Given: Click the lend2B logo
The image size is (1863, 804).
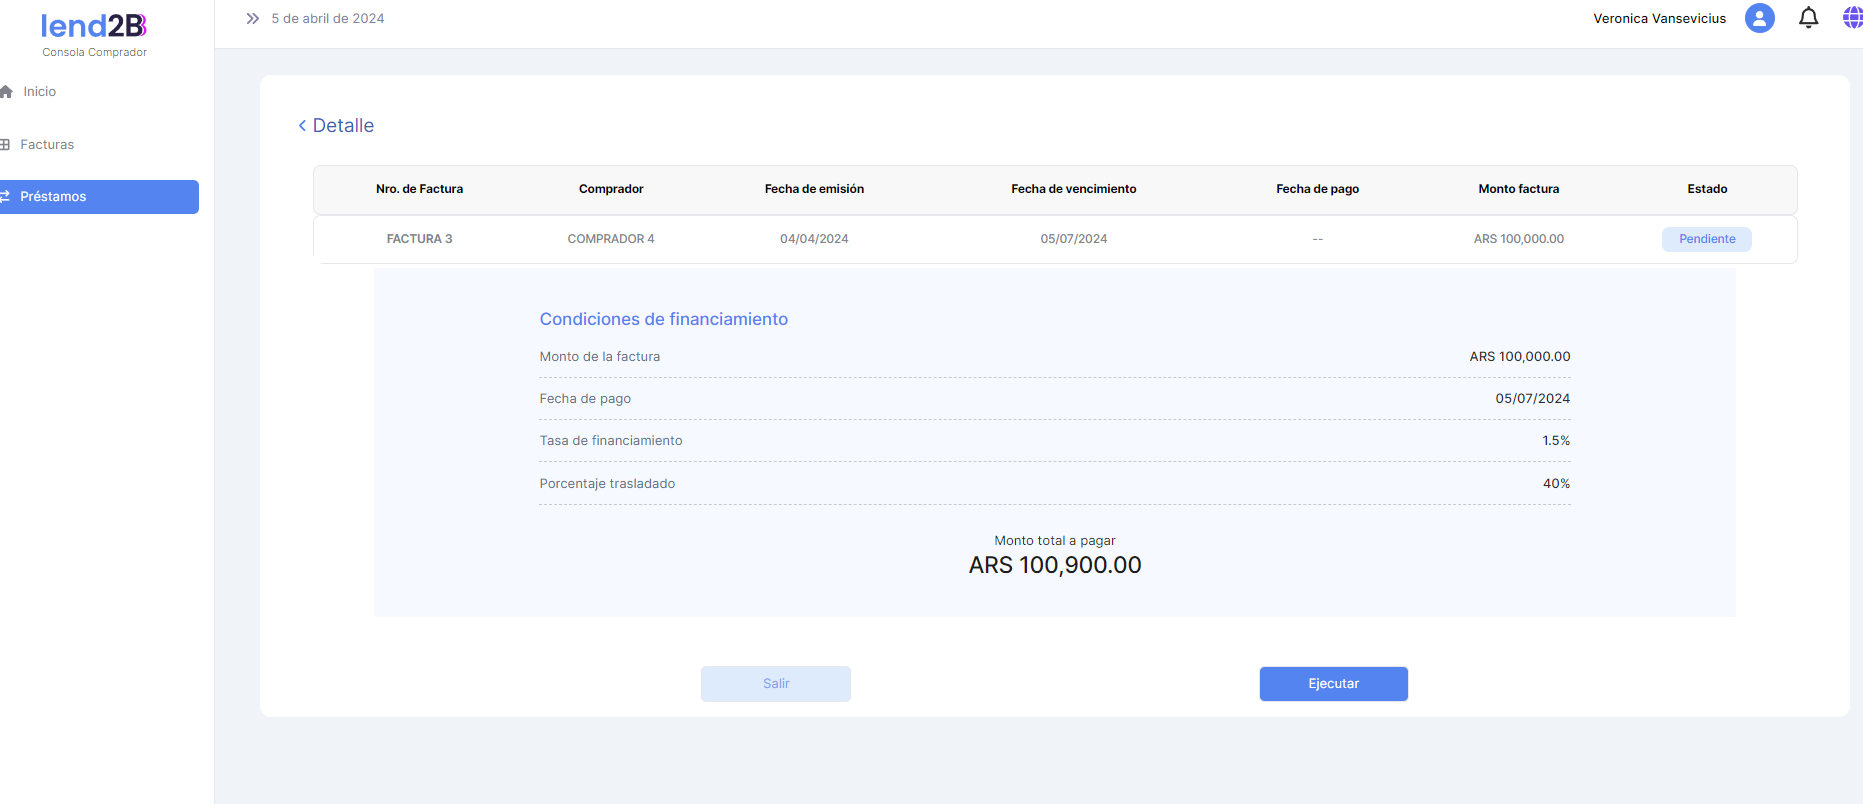Looking at the screenshot, I should [94, 26].
